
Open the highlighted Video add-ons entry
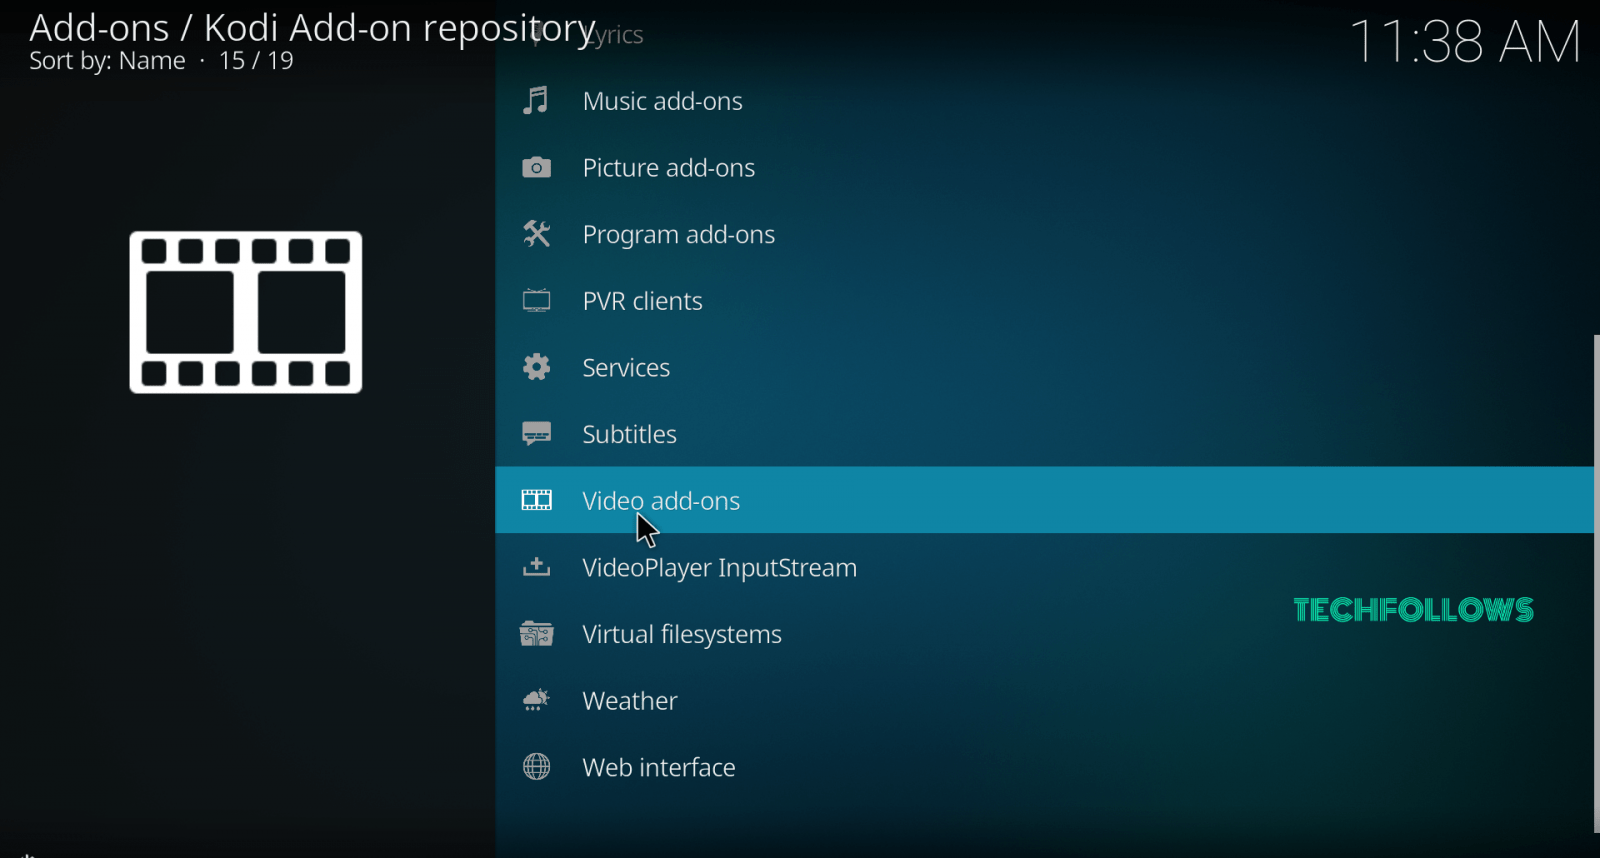click(1044, 500)
